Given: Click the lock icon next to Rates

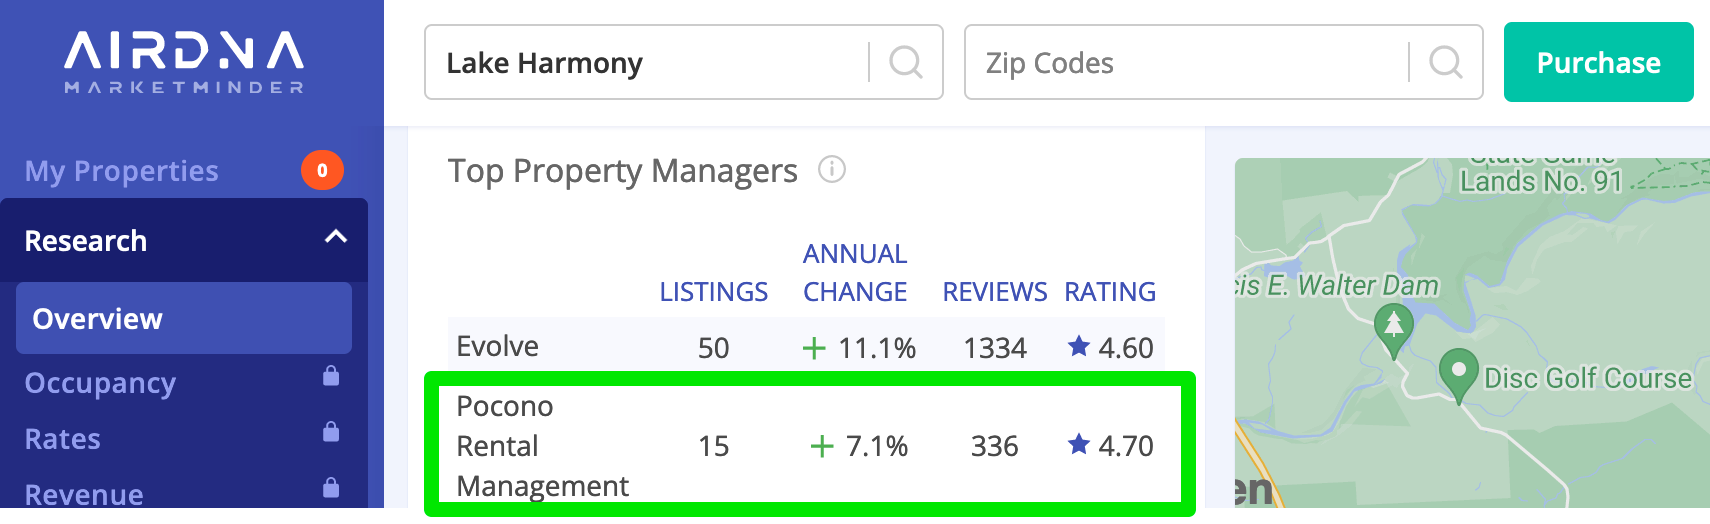Looking at the screenshot, I should [x=331, y=432].
